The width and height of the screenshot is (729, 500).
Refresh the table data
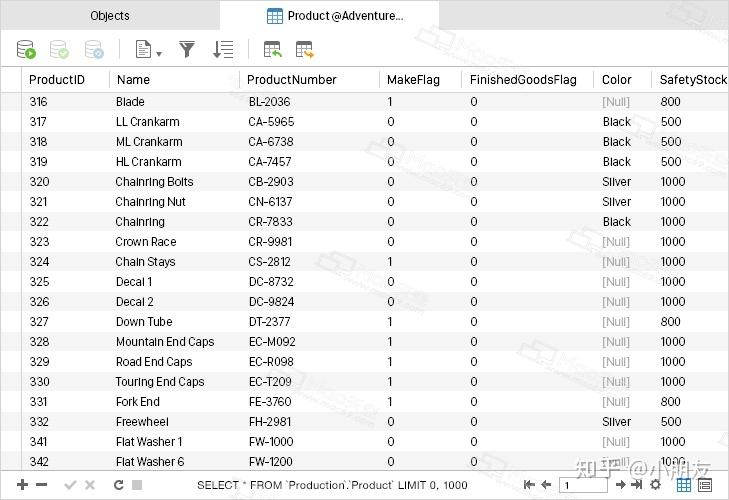(x=119, y=485)
